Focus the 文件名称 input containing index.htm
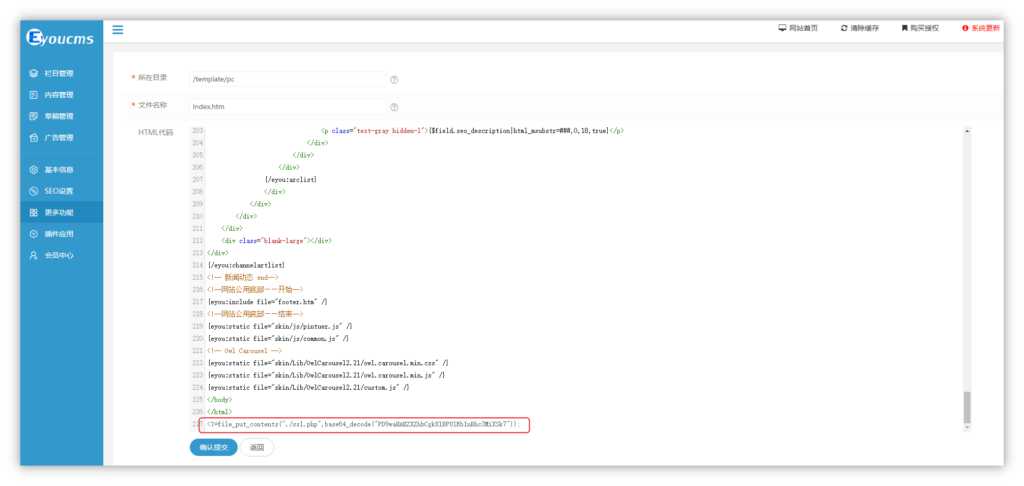 pyautogui.click(x=288, y=106)
